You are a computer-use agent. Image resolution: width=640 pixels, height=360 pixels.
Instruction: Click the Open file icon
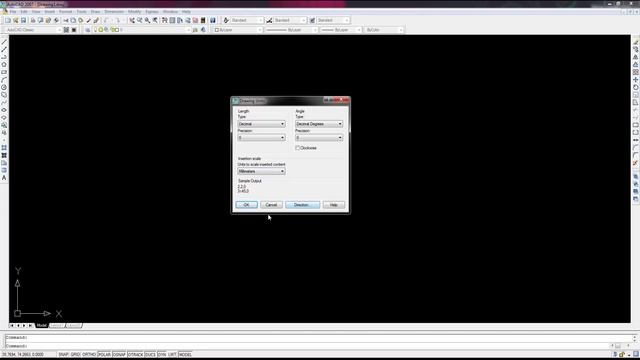point(16,20)
